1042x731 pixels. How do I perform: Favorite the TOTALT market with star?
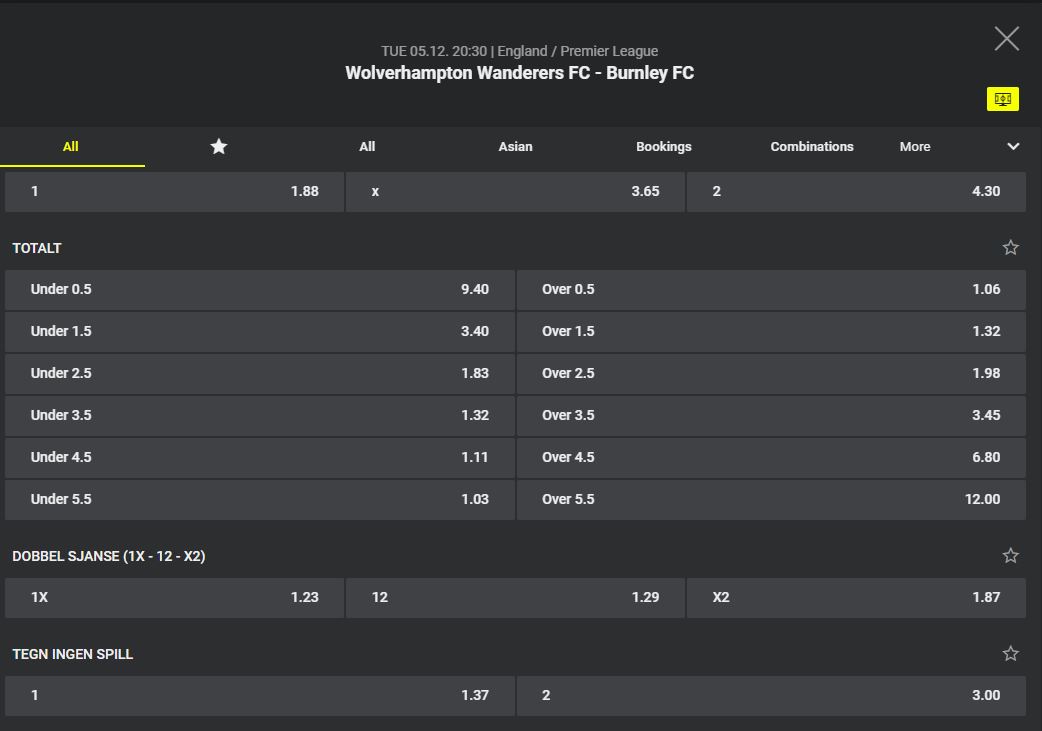(x=1010, y=248)
